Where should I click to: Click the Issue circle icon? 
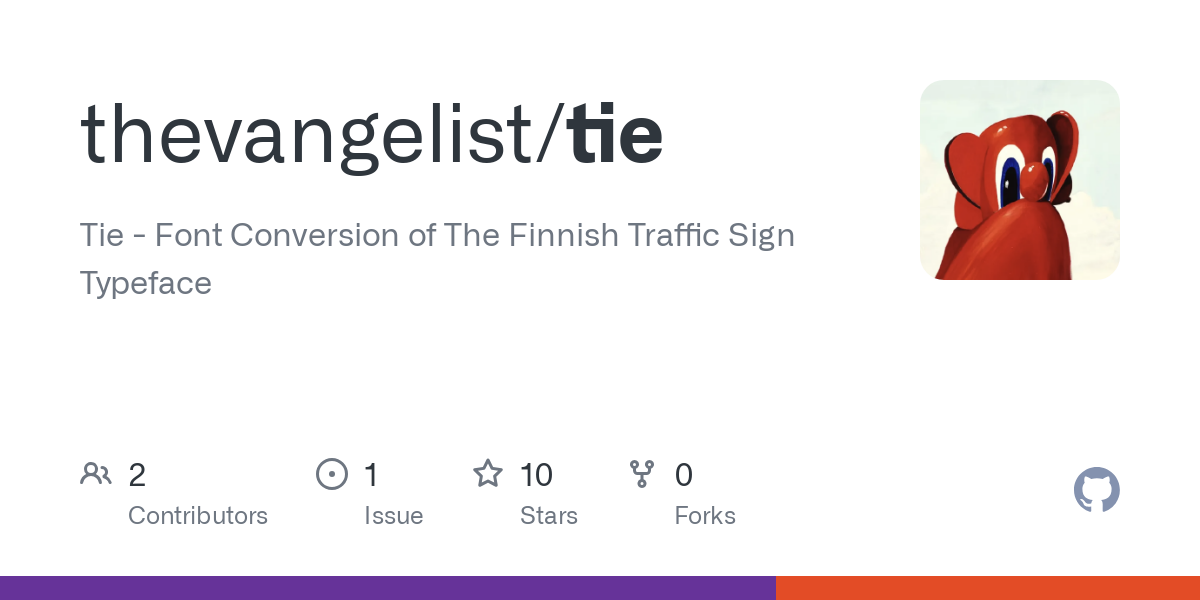click(x=332, y=474)
